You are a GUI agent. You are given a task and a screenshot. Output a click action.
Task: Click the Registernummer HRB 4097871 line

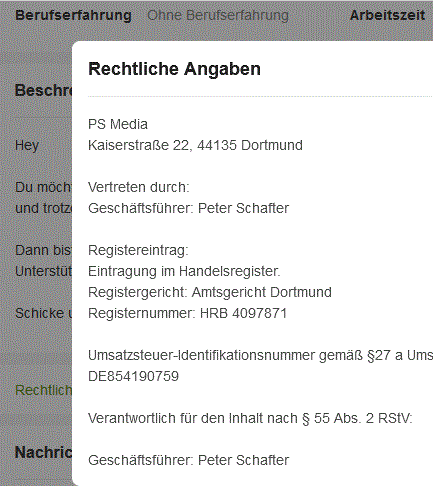click(187, 313)
